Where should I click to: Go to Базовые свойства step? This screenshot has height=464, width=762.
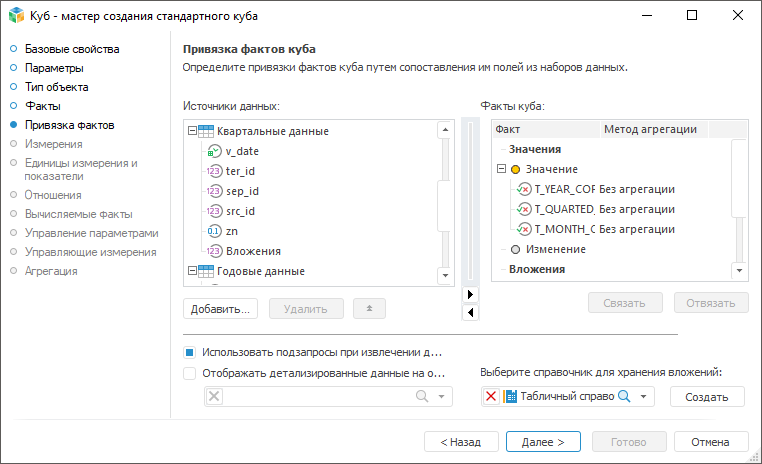click(71, 49)
